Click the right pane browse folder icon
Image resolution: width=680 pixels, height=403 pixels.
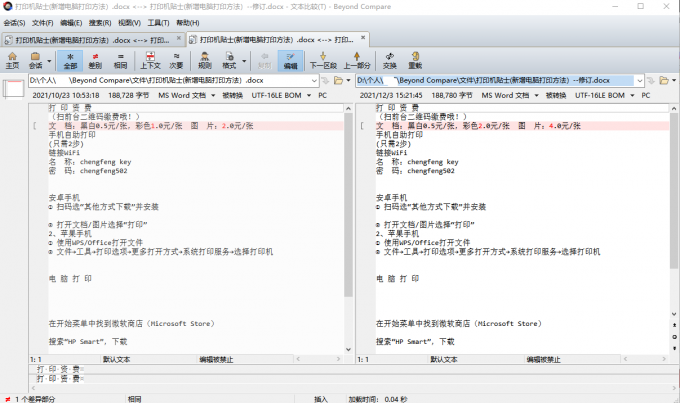pyautogui.click(x=664, y=80)
